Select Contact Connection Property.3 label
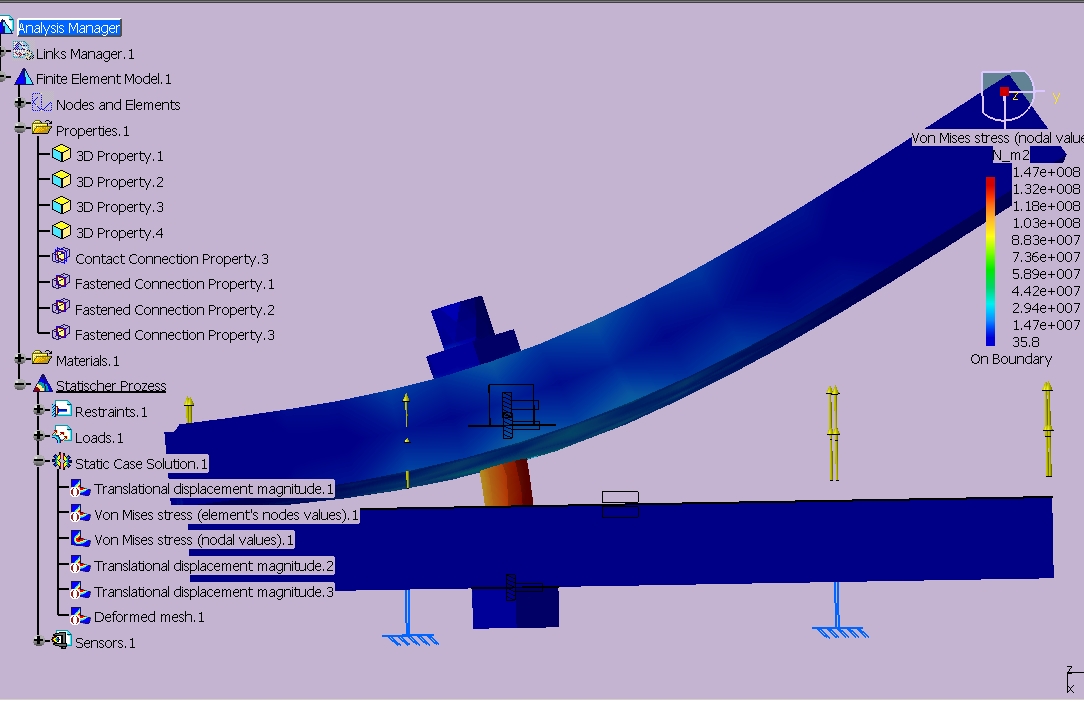The height and width of the screenshot is (702, 1084). tap(171, 259)
